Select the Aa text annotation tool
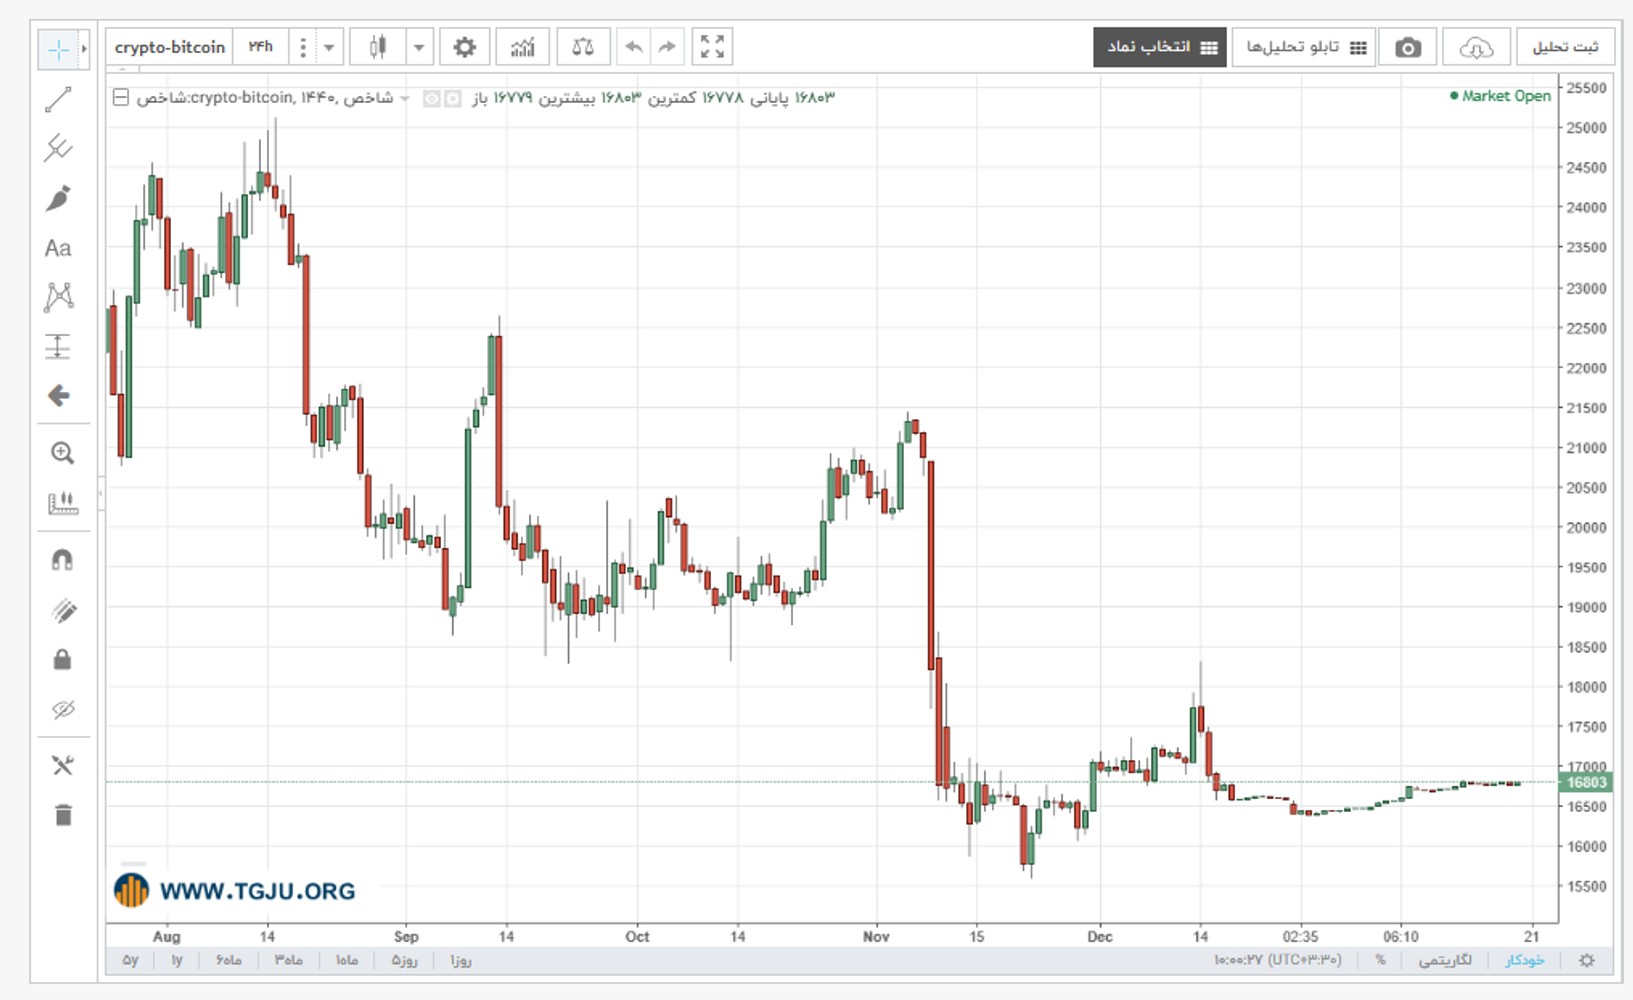Viewport: 1633px width, 1000px height. (58, 248)
